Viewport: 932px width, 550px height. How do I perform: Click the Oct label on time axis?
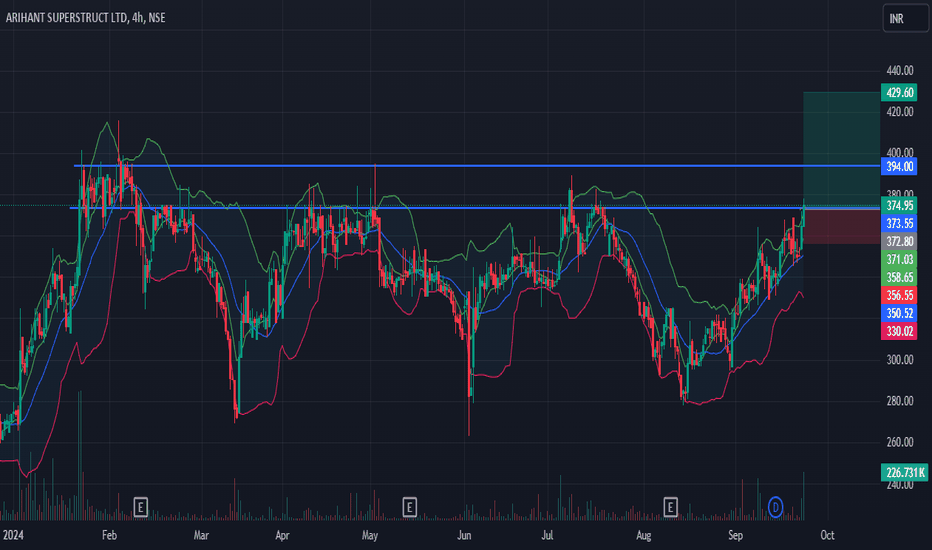(827, 535)
